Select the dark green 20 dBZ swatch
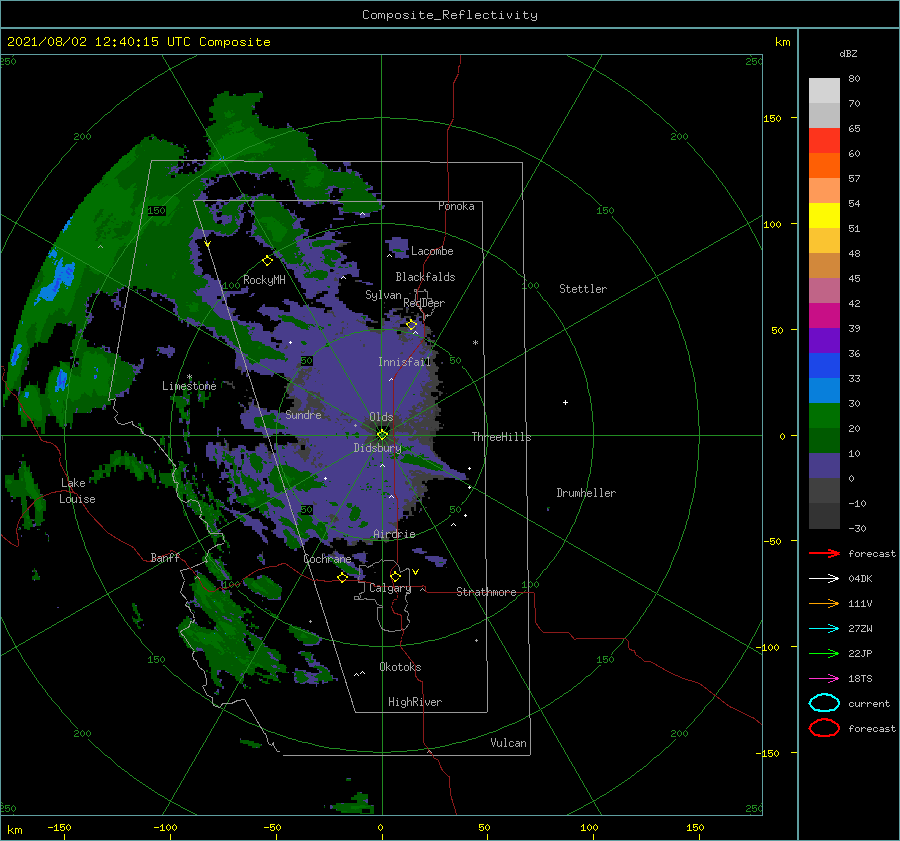Screen dimensions: 900x841 coord(824,440)
